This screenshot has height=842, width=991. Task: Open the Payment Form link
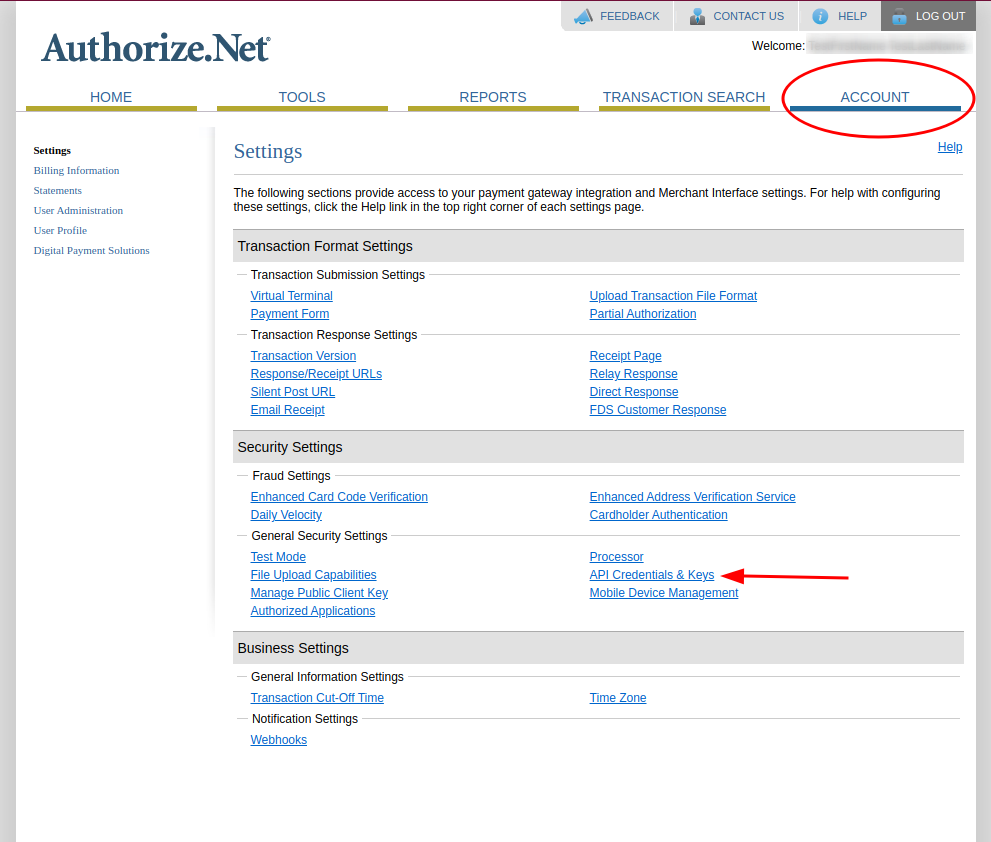pyautogui.click(x=289, y=314)
